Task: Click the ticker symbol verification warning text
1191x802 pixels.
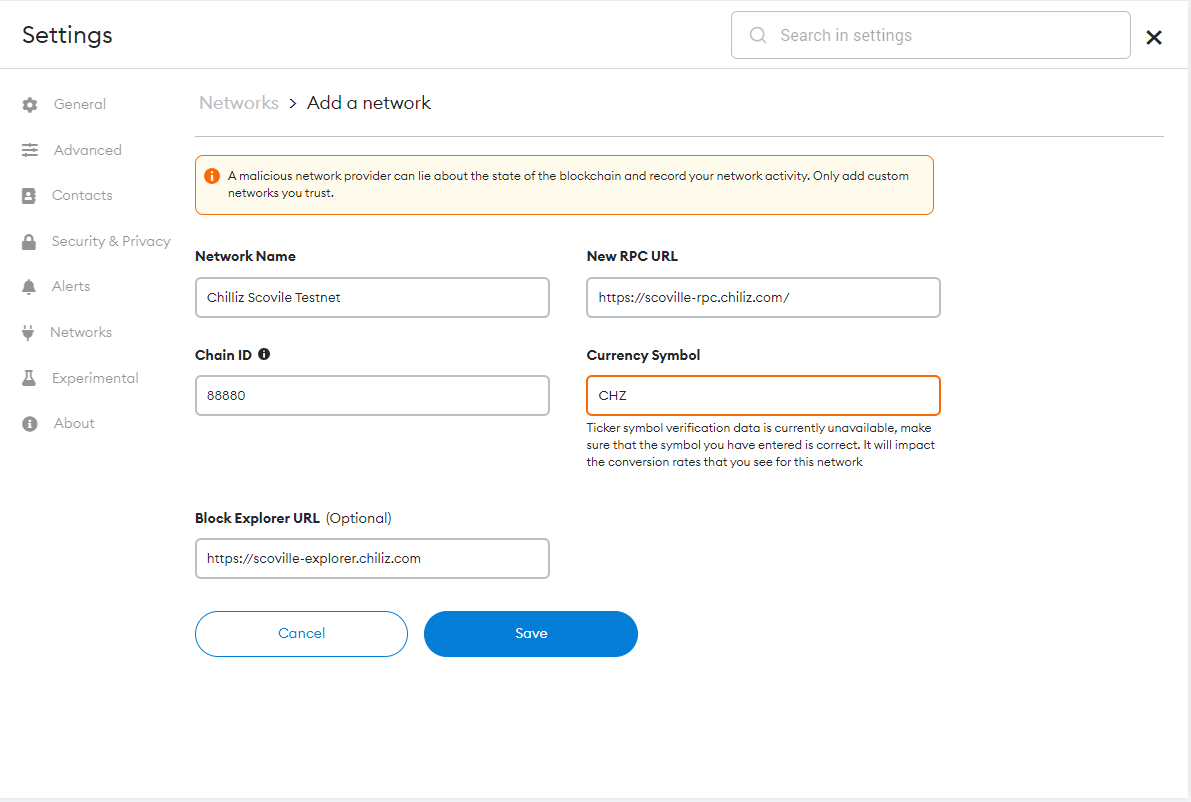Action: tap(760, 445)
